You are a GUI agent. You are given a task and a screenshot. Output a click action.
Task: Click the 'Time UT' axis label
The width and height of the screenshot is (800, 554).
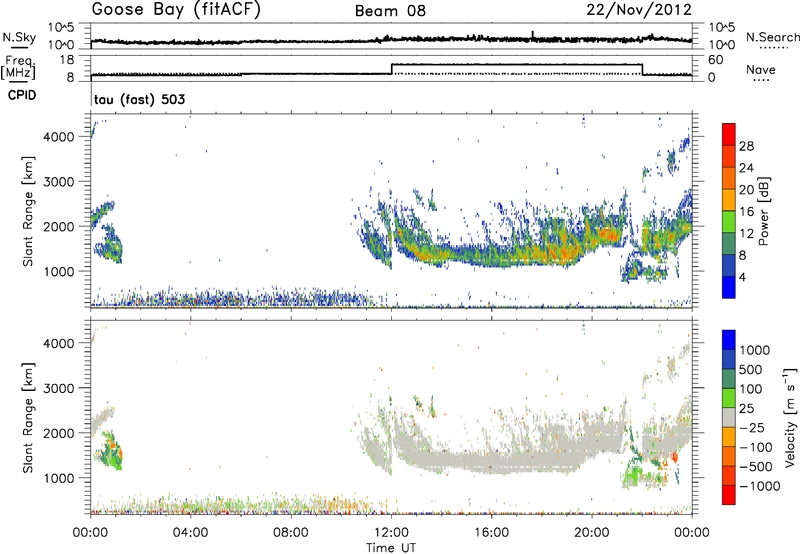[391, 548]
